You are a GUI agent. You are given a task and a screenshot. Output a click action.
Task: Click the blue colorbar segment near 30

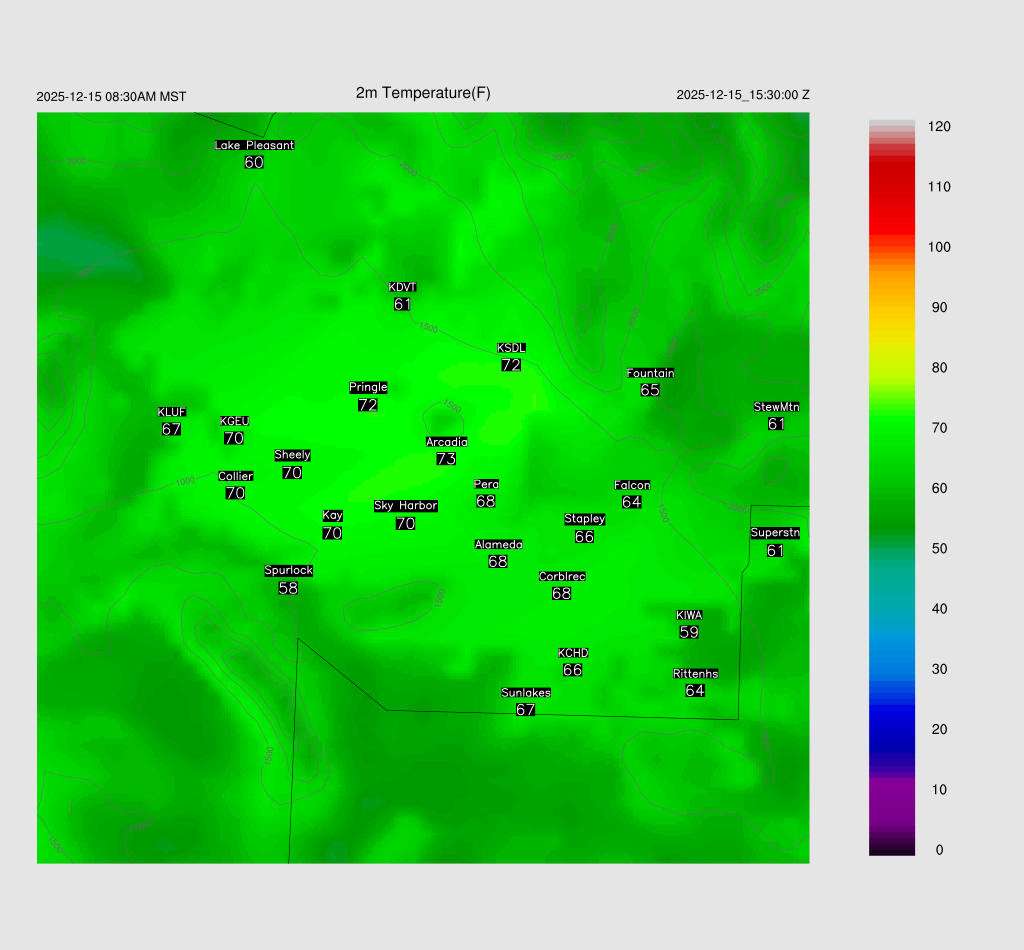891,669
